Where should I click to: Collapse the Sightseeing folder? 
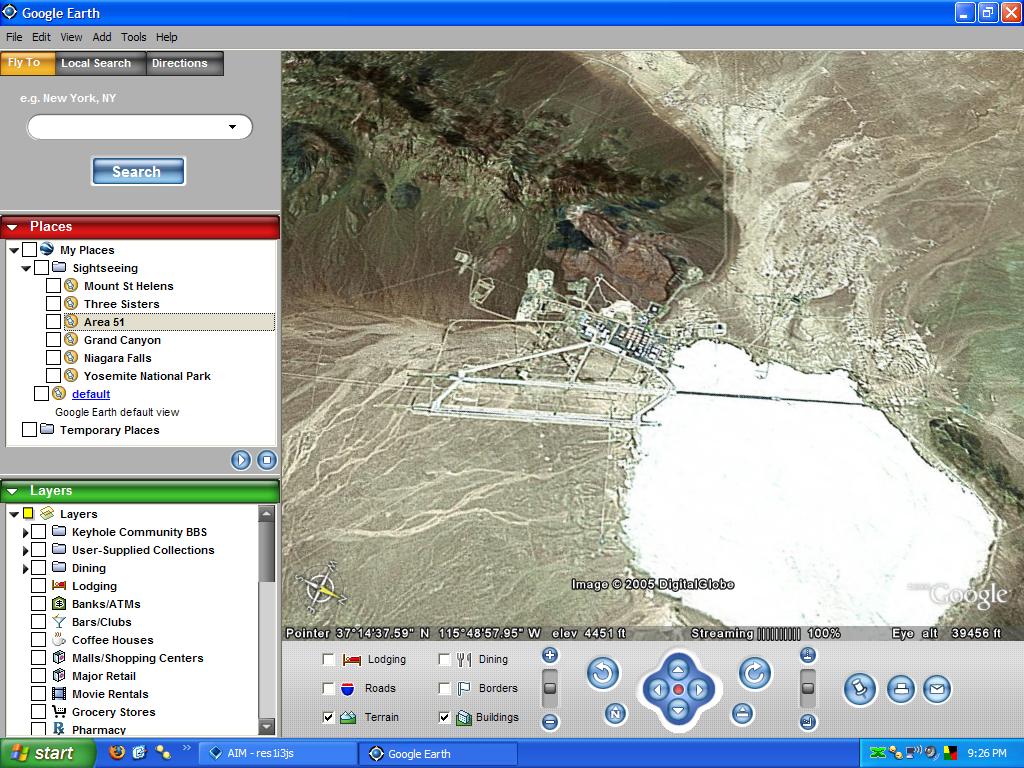click(26, 269)
